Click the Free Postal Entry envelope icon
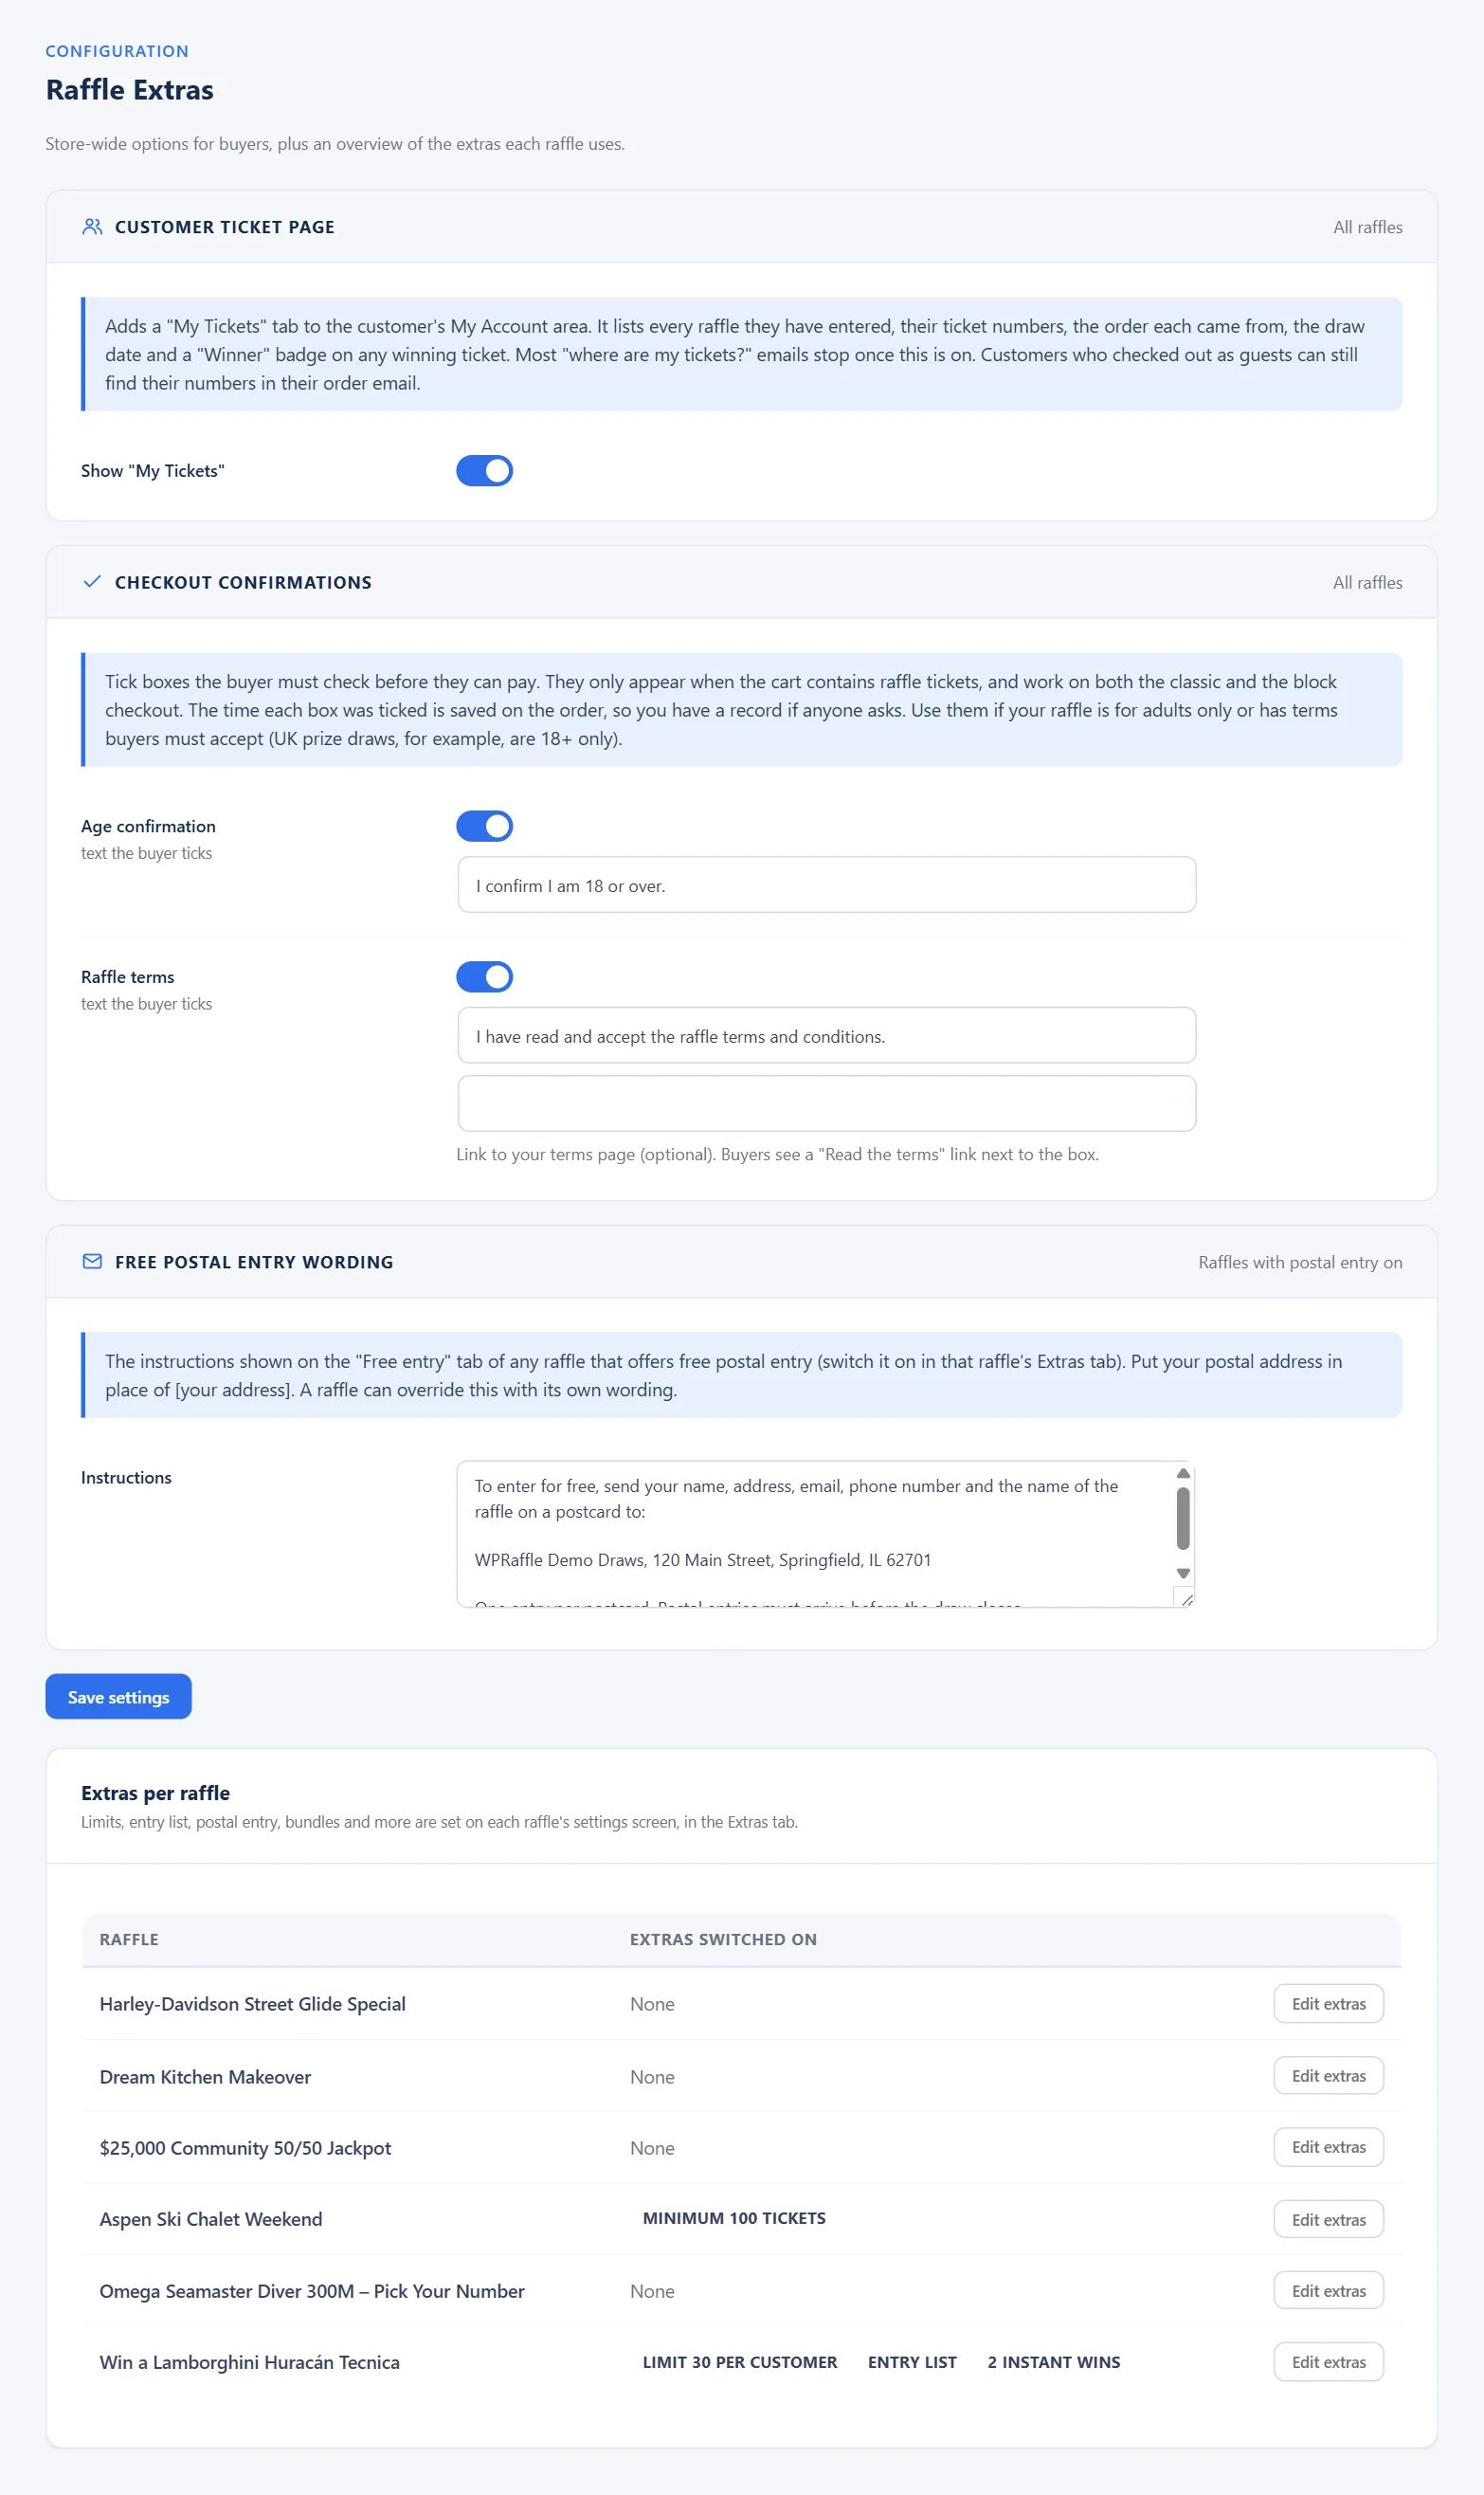1484x2495 pixels. 92,1262
